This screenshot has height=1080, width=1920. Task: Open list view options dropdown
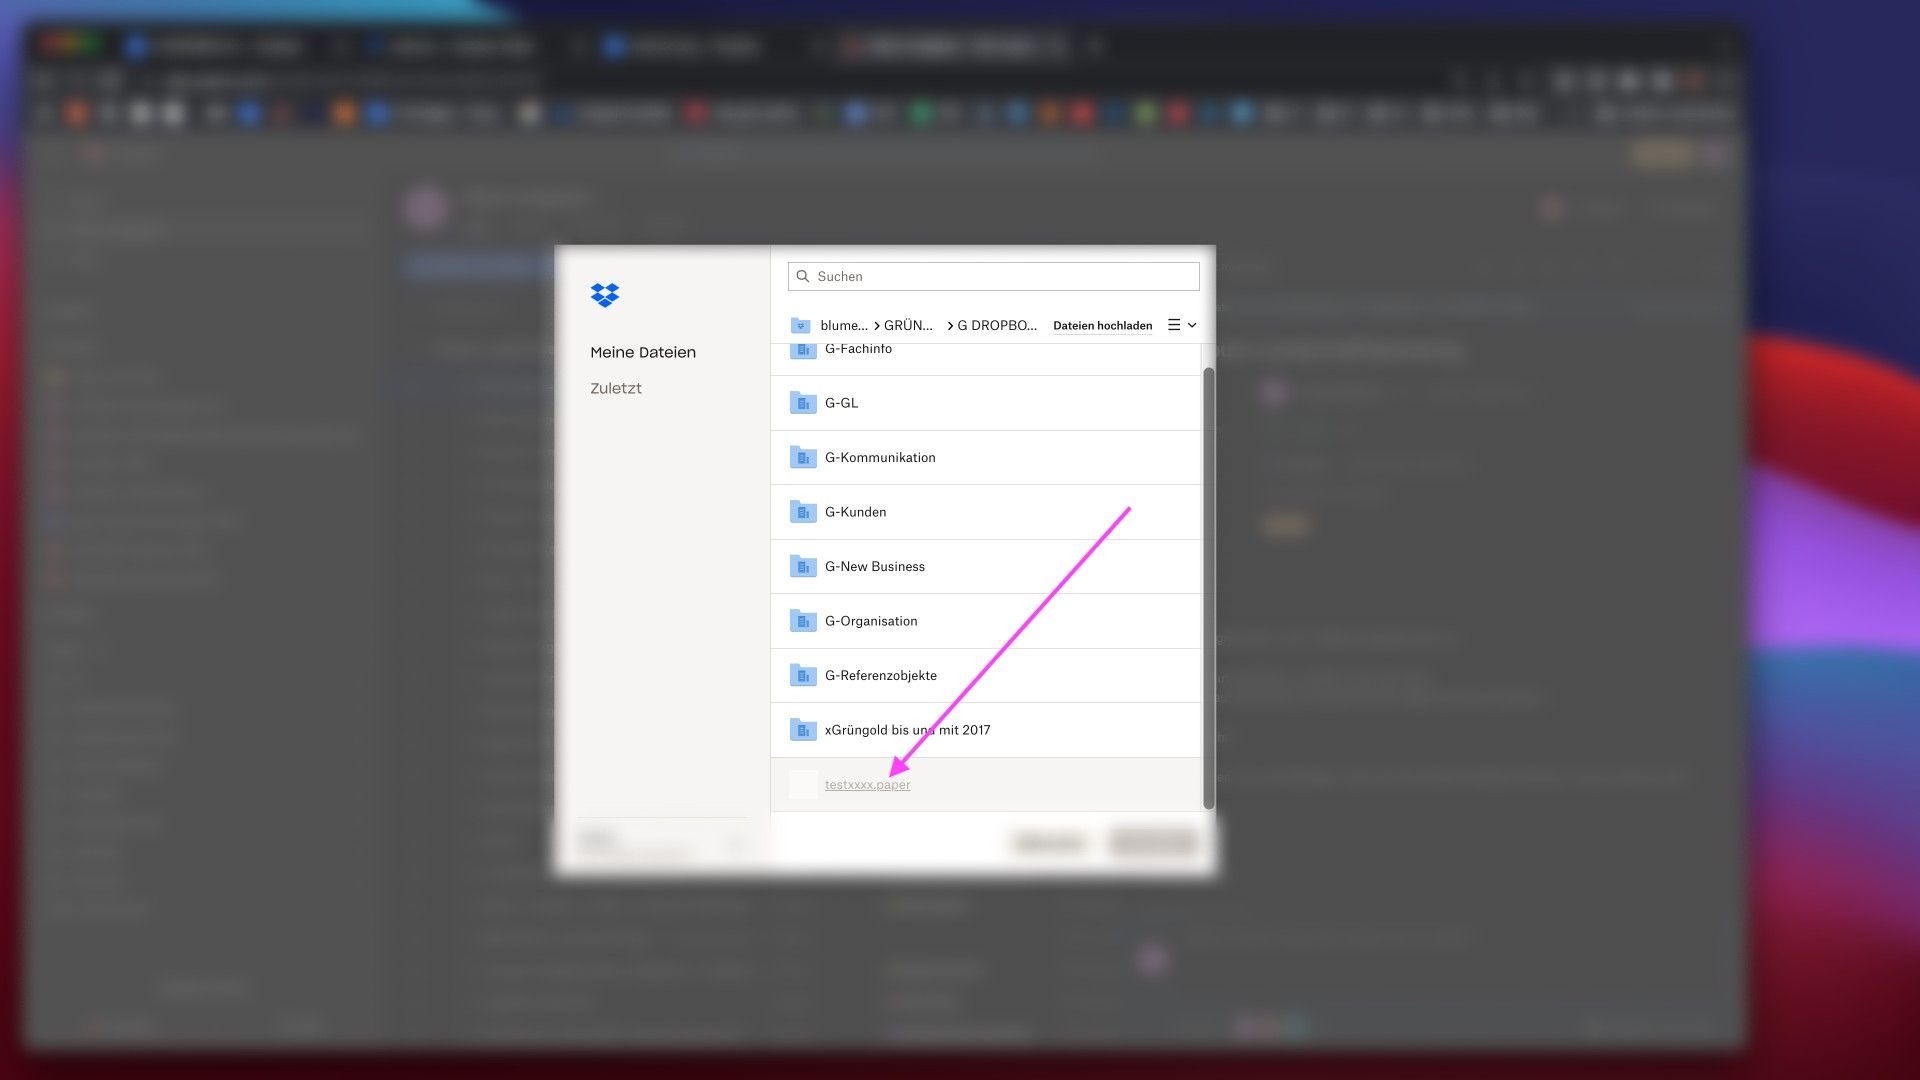coord(1182,325)
